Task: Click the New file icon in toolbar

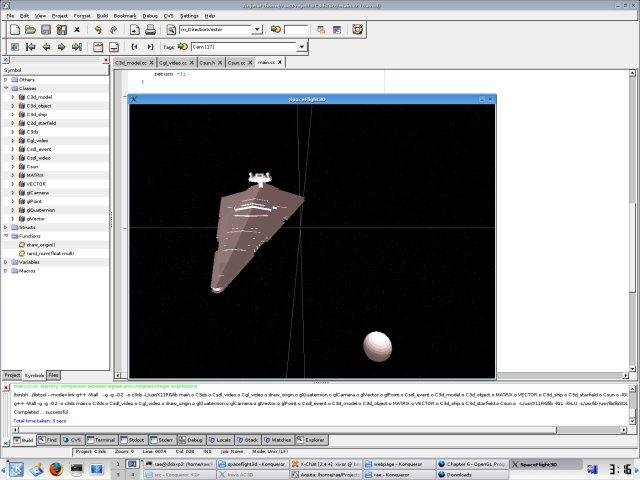Action: pos(16,30)
